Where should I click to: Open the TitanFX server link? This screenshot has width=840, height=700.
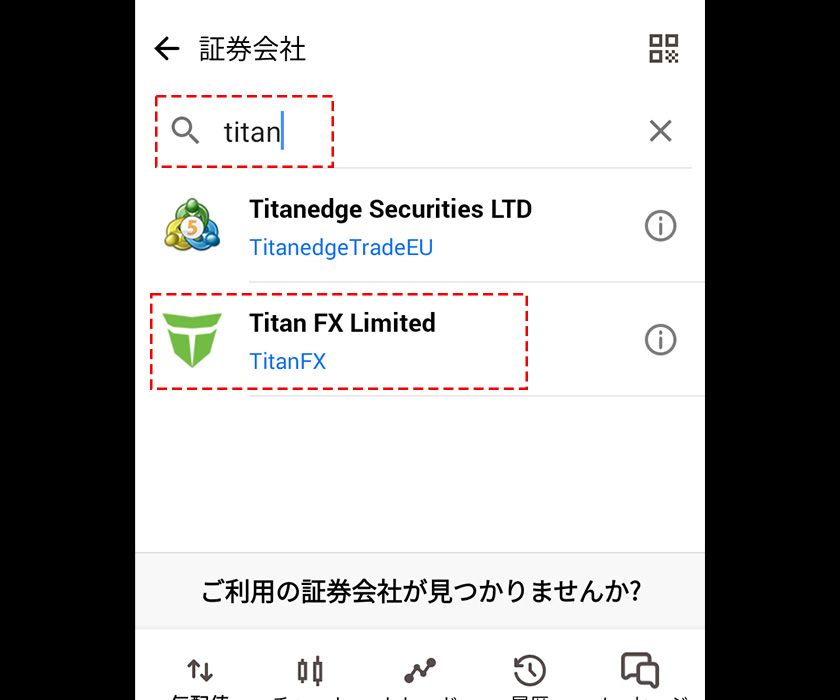click(288, 362)
